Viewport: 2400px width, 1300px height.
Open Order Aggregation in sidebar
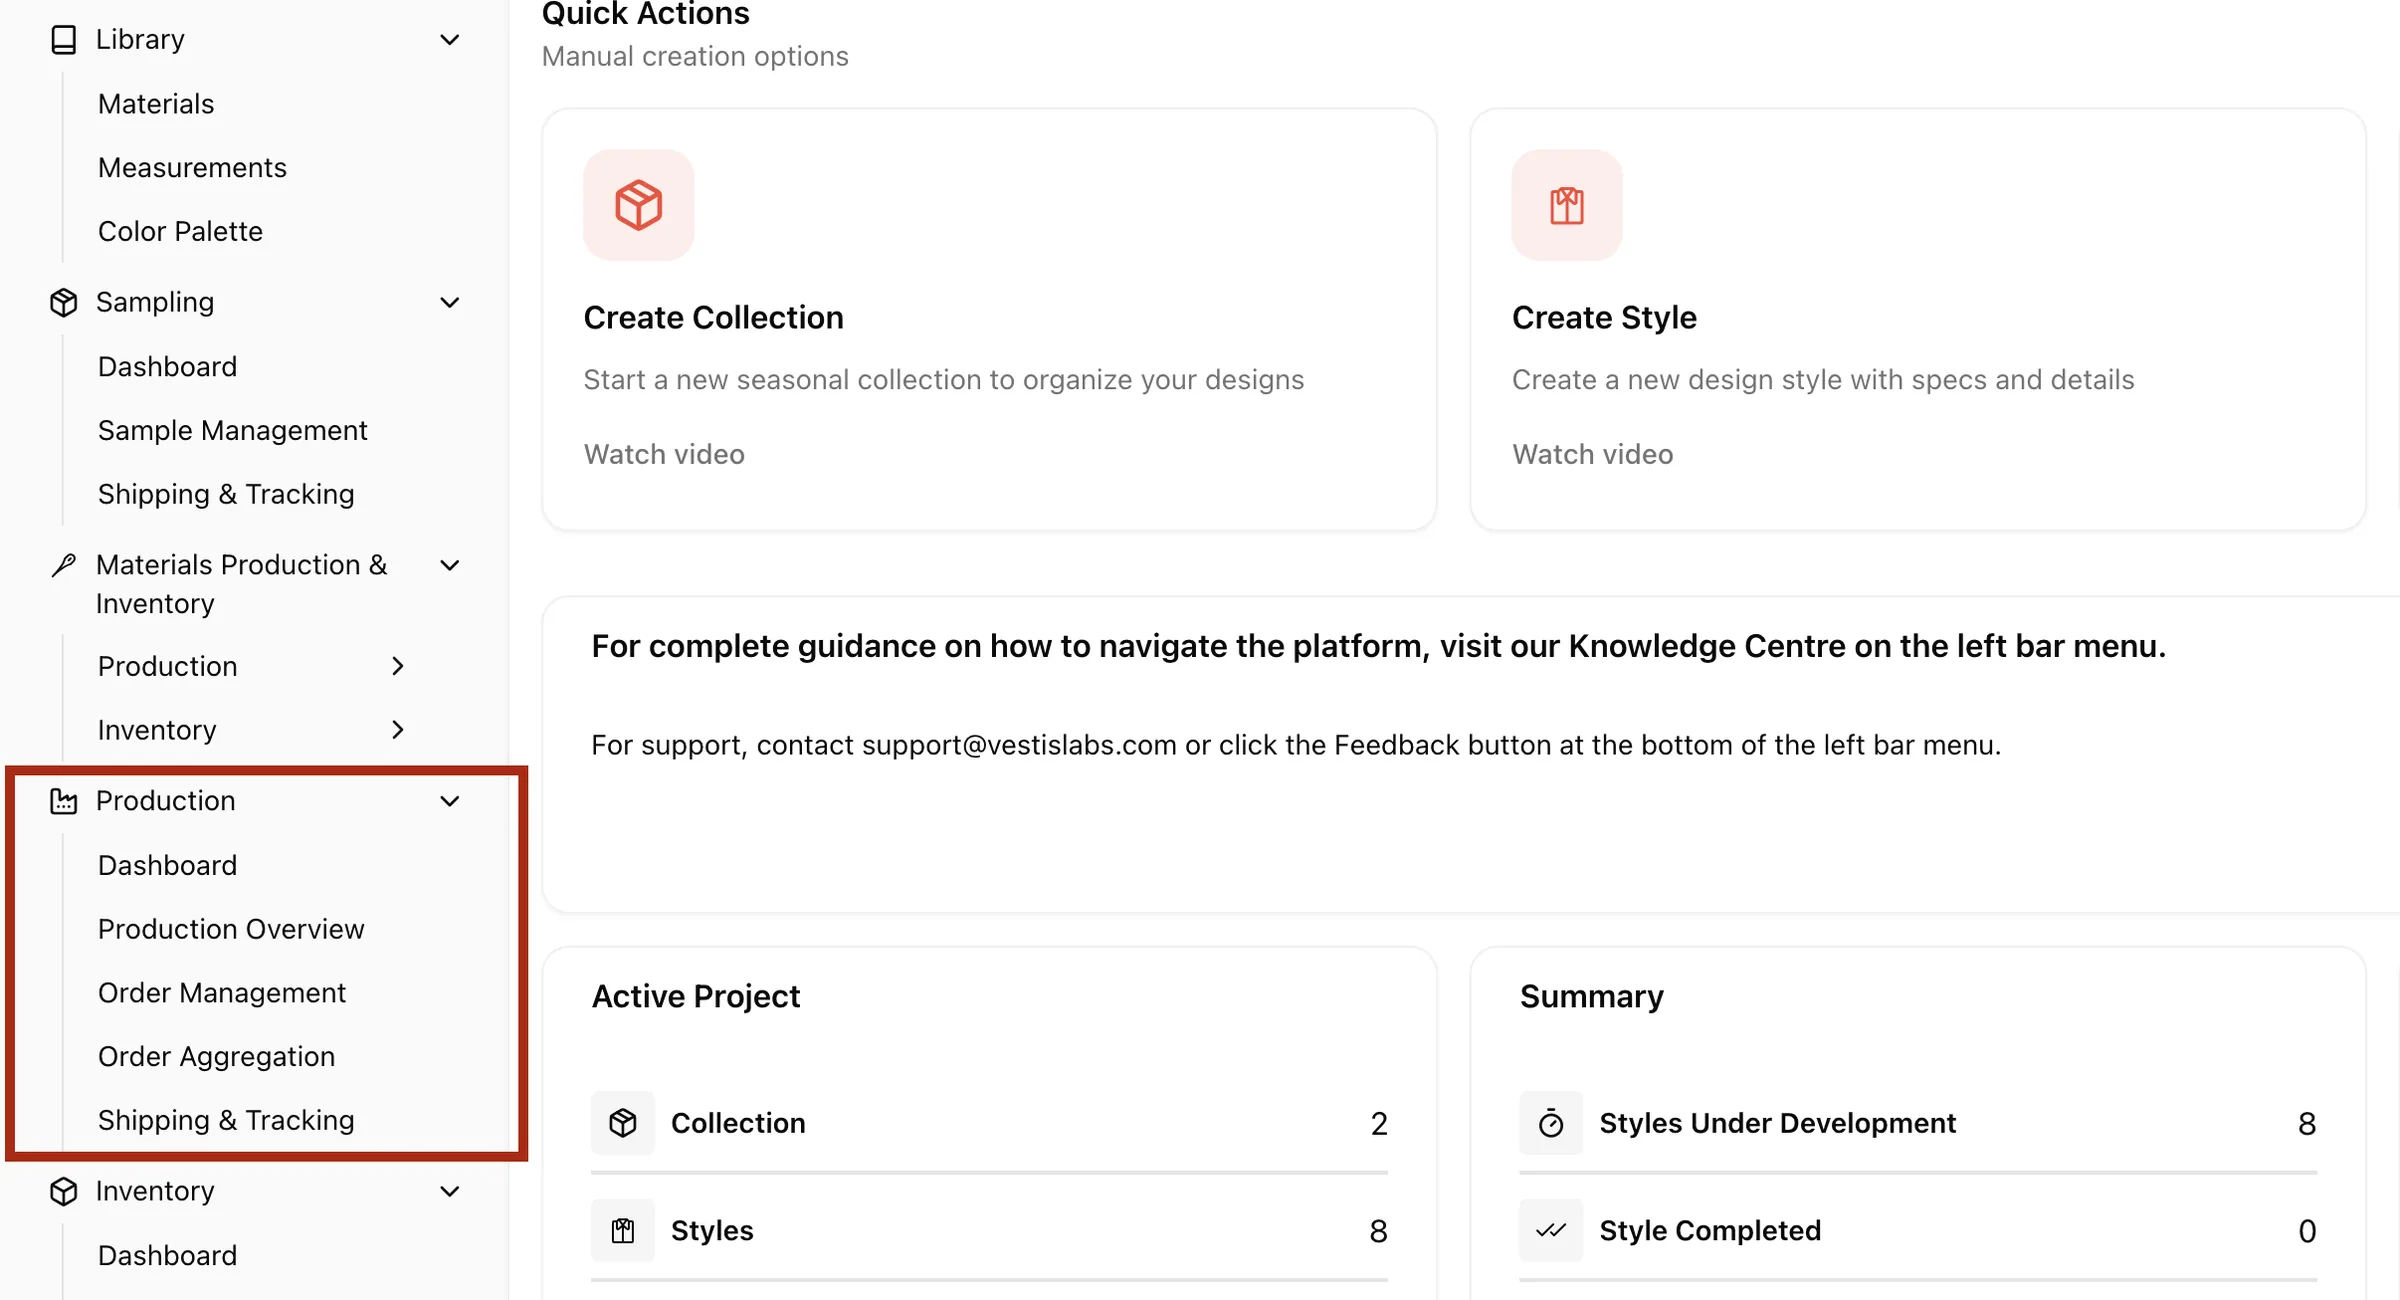pyautogui.click(x=216, y=1056)
